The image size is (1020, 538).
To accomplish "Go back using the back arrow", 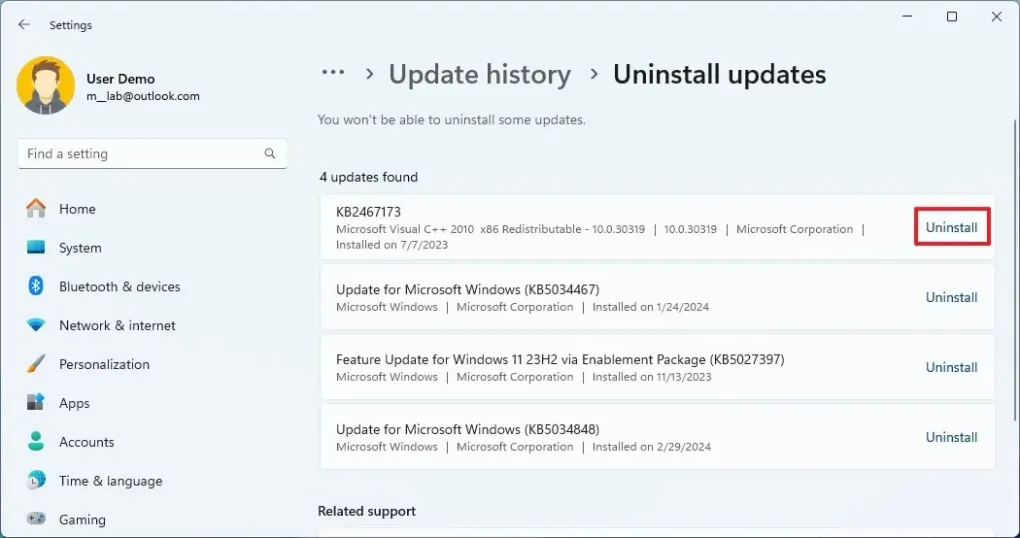I will pyautogui.click(x=24, y=25).
